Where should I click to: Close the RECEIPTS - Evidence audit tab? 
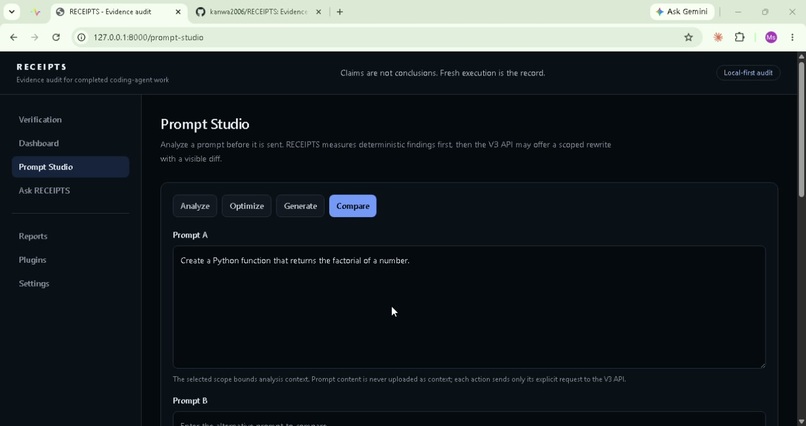pos(178,12)
